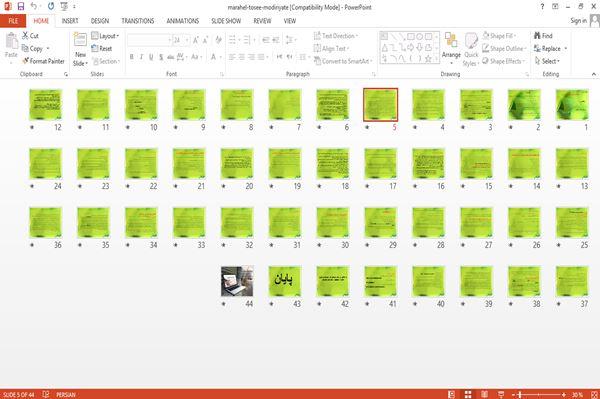600x399 pixels.
Task: Expand the Shape Outline dropdown
Action: point(504,49)
